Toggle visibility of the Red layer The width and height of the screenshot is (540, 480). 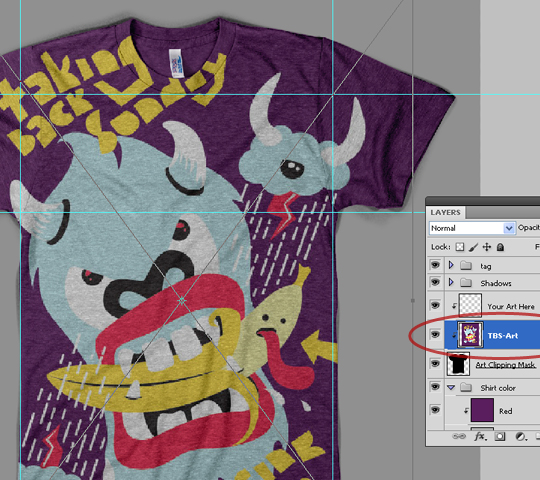[435, 410]
